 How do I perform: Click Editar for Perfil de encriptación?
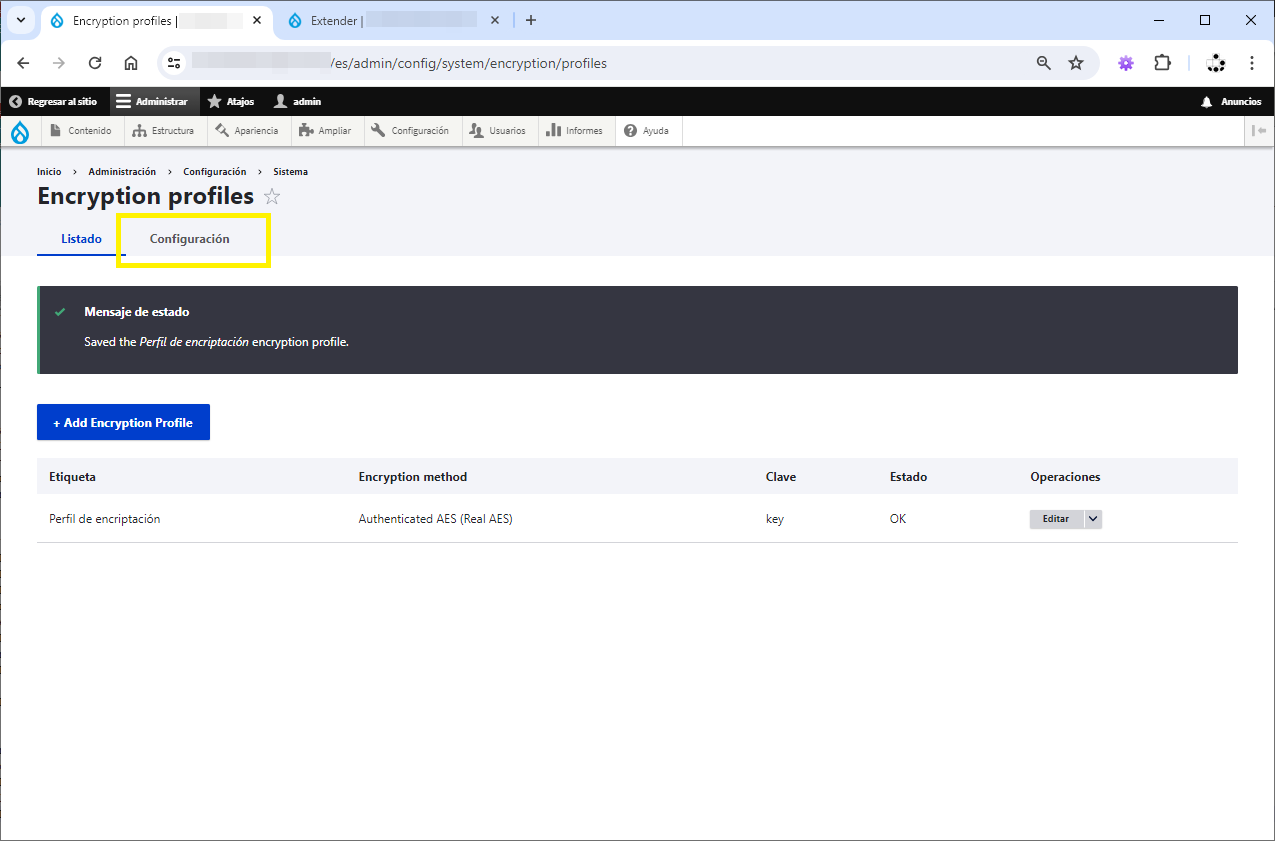pos(1056,519)
